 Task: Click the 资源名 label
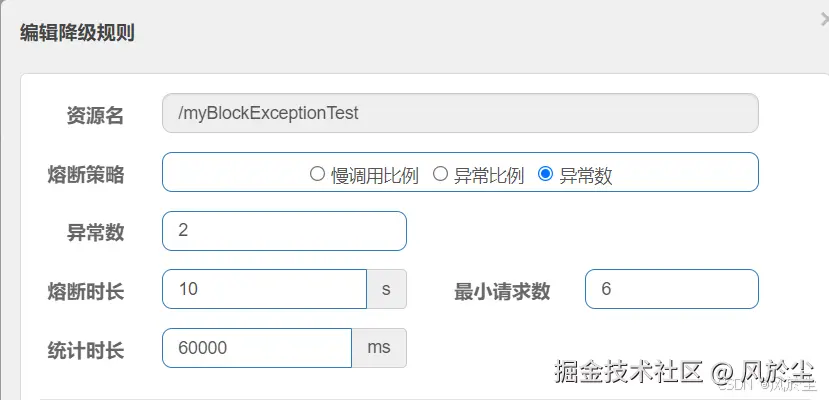pyautogui.click(x=88, y=115)
